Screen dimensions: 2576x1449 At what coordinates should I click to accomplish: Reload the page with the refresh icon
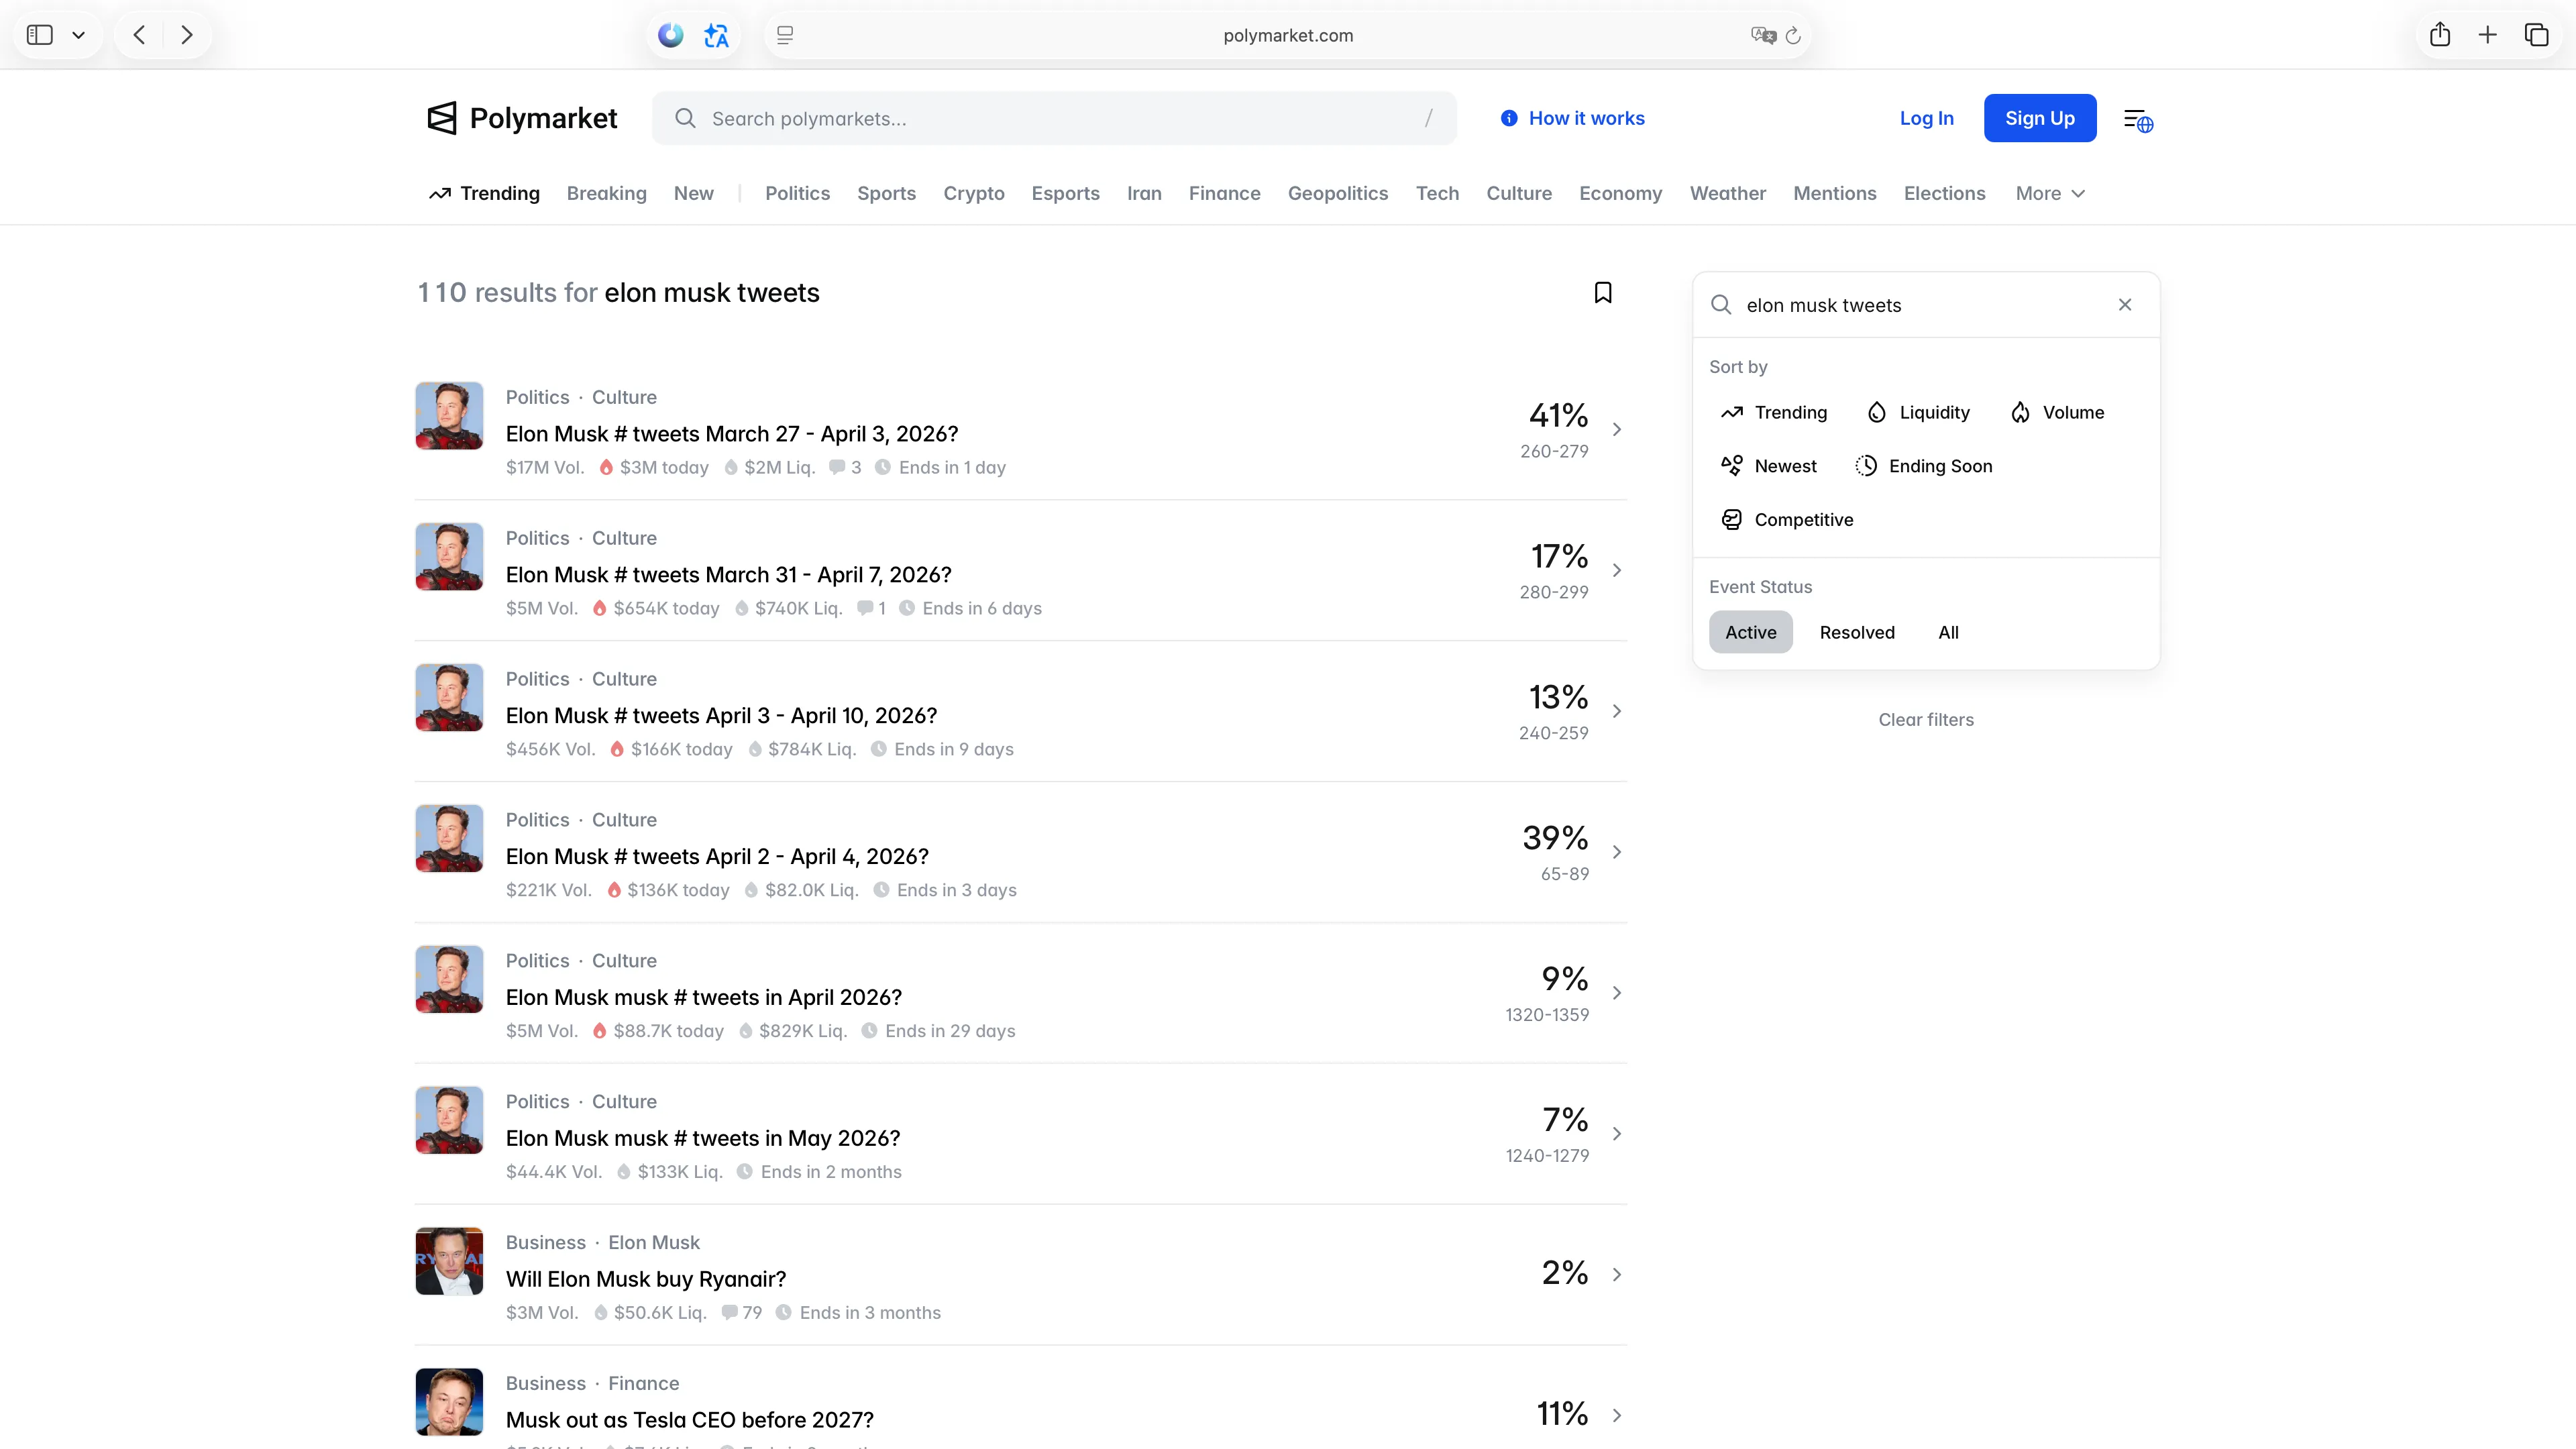pos(1793,36)
